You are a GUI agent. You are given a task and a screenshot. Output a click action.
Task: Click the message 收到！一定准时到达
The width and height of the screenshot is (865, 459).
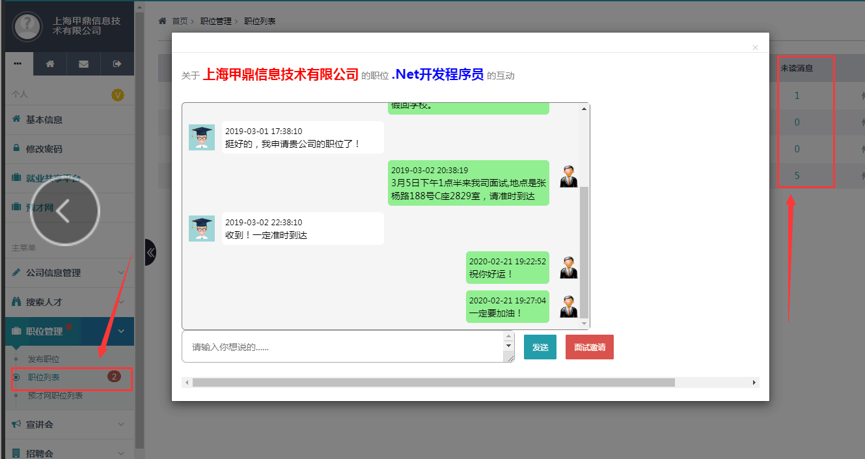click(303, 228)
